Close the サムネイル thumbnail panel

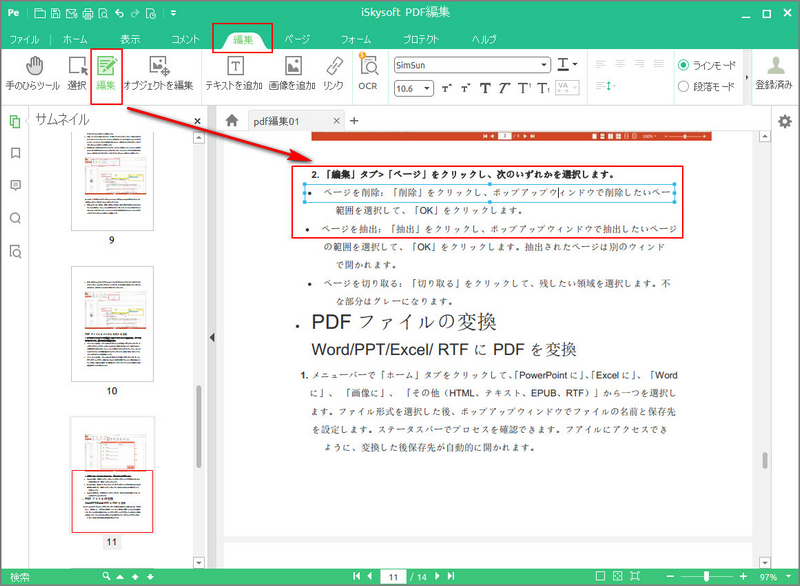(x=197, y=121)
